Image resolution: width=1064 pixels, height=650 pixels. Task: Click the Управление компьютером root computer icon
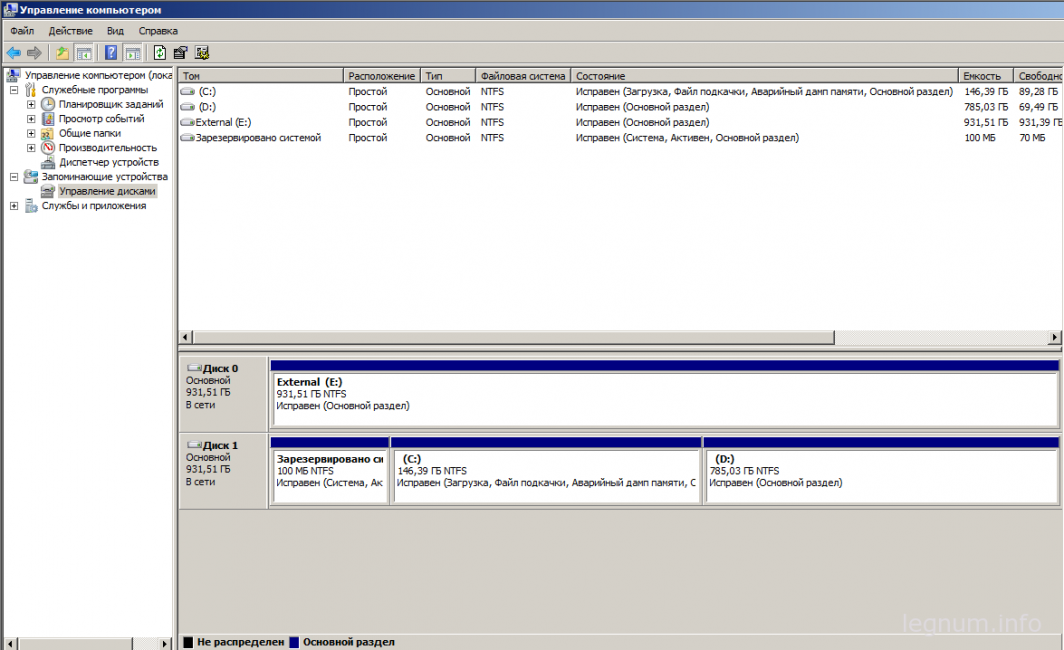point(13,75)
